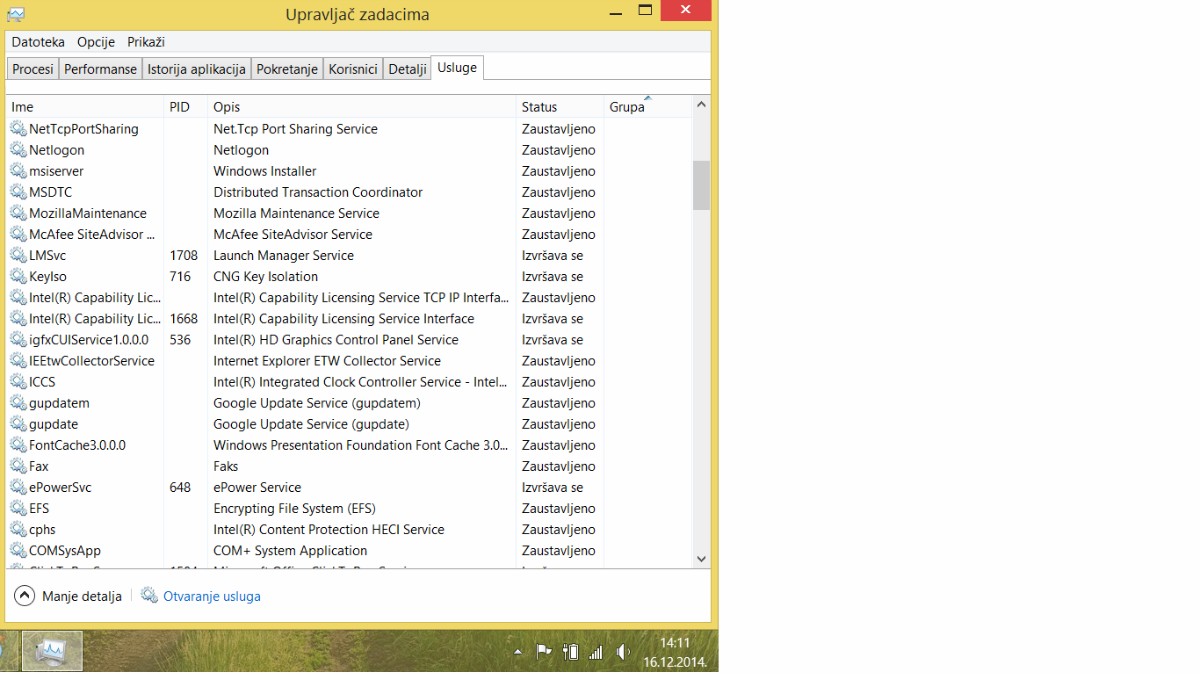Click the service icon beside LMSvc
The image size is (1200, 674).
pyautogui.click(x=18, y=255)
